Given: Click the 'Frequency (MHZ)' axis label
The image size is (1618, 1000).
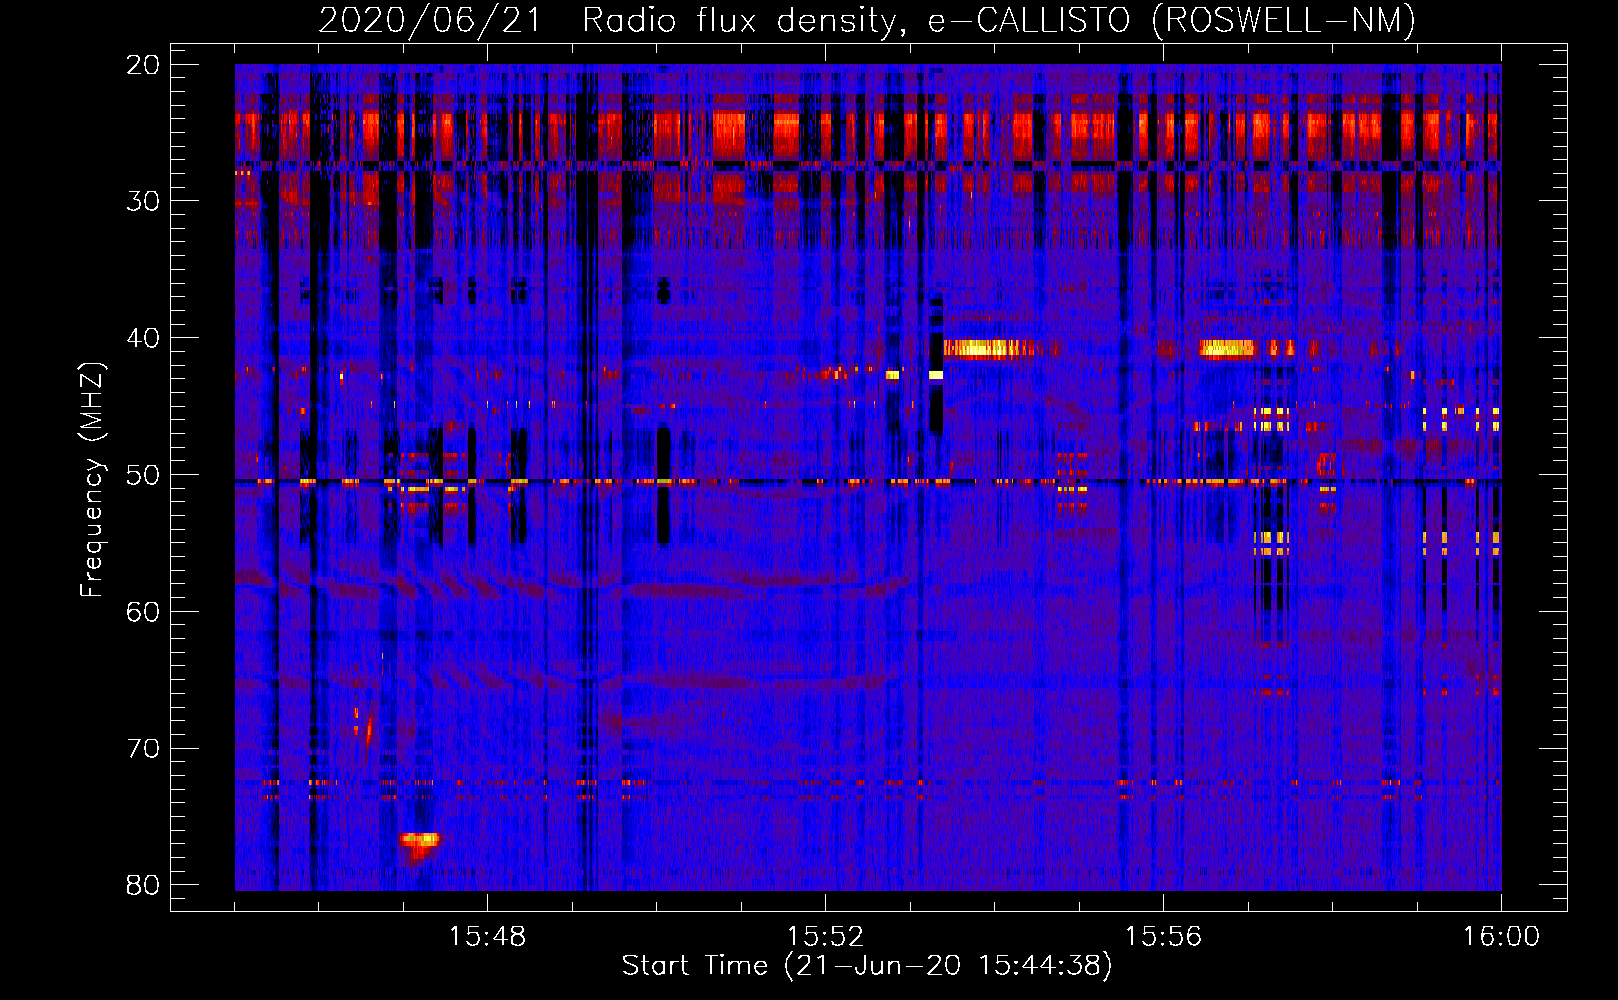Looking at the screenshot, I should pyautogui.click(x=91, y=480).
